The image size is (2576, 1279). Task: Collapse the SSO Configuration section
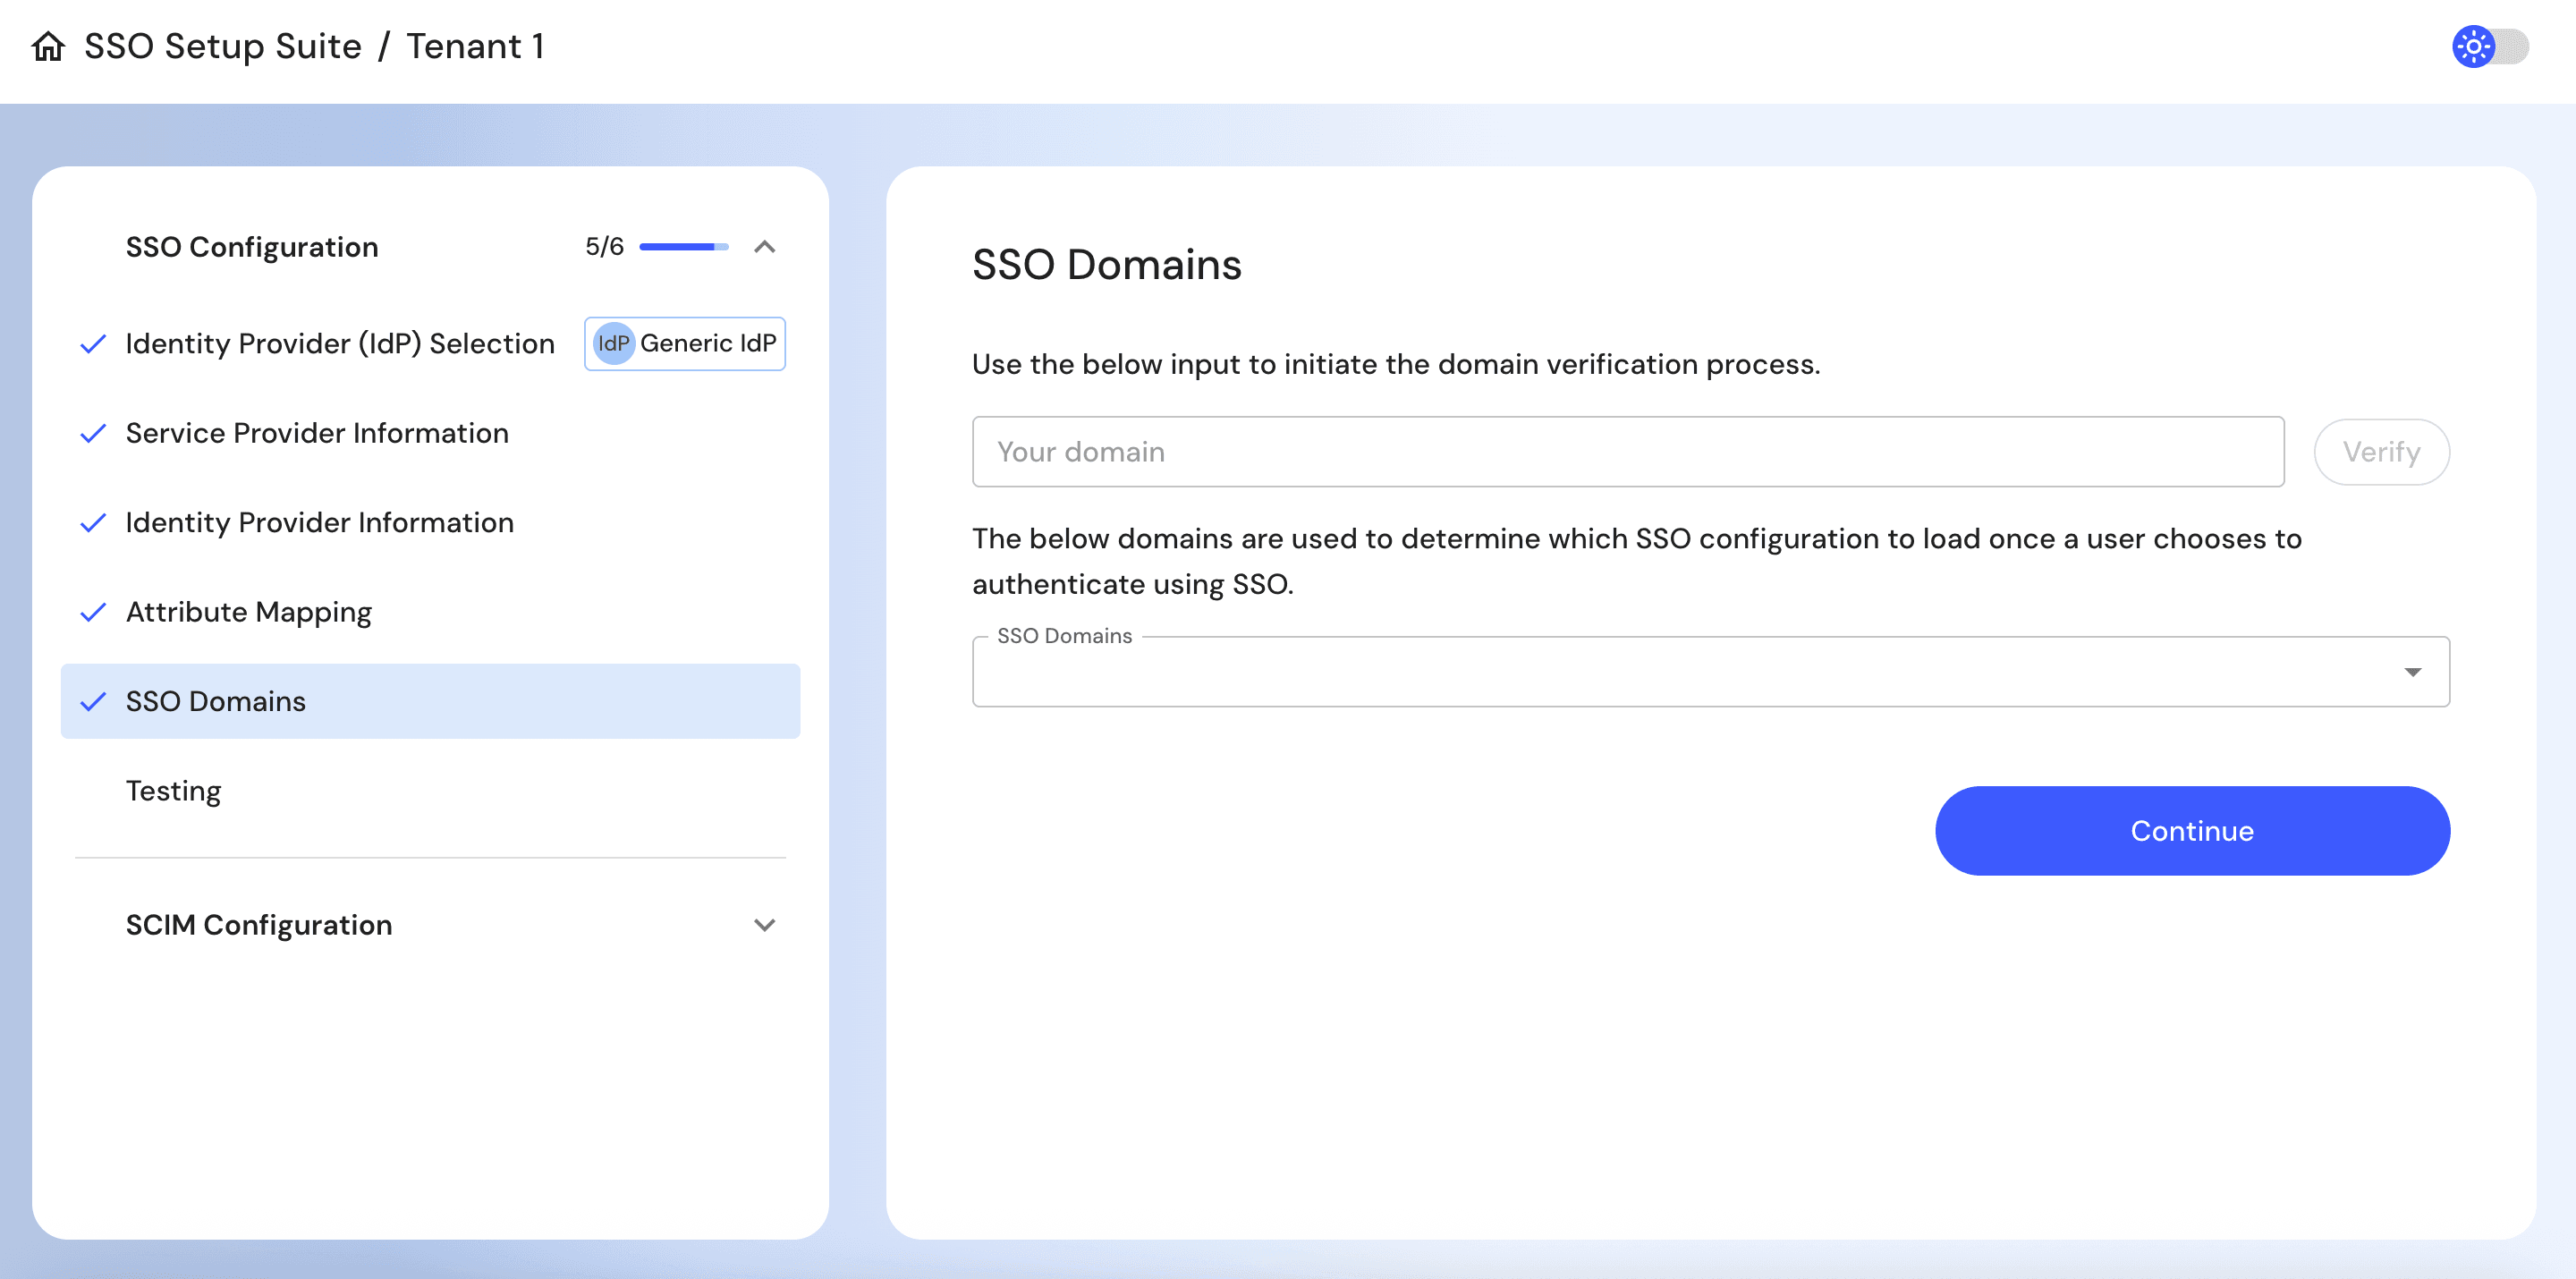pos(766,246)
